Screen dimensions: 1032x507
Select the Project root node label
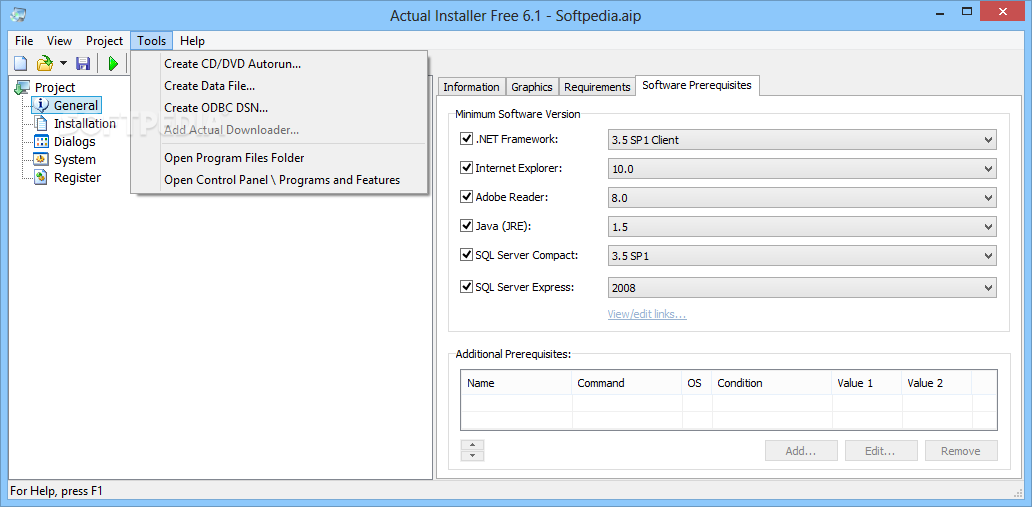pyautogui.click(x=55, y=87)
